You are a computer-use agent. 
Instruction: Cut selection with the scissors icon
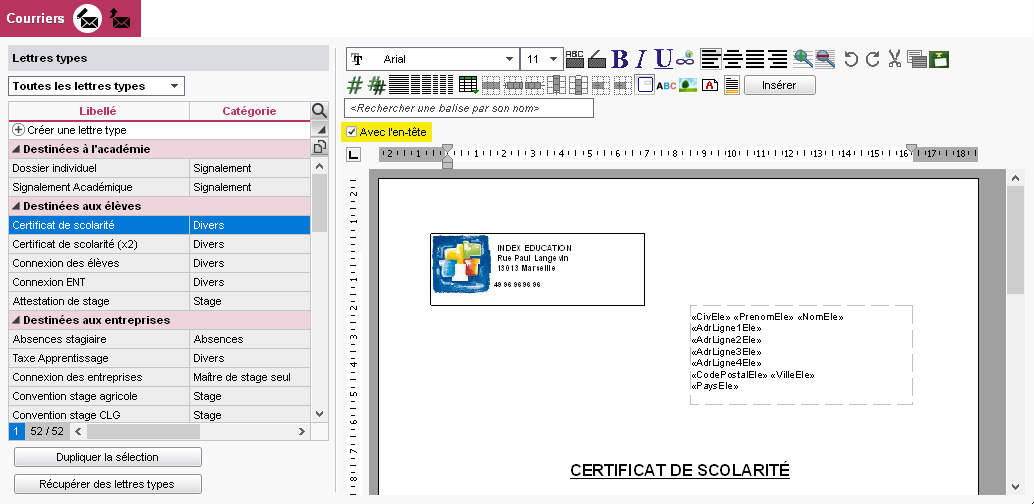(894, 59)
